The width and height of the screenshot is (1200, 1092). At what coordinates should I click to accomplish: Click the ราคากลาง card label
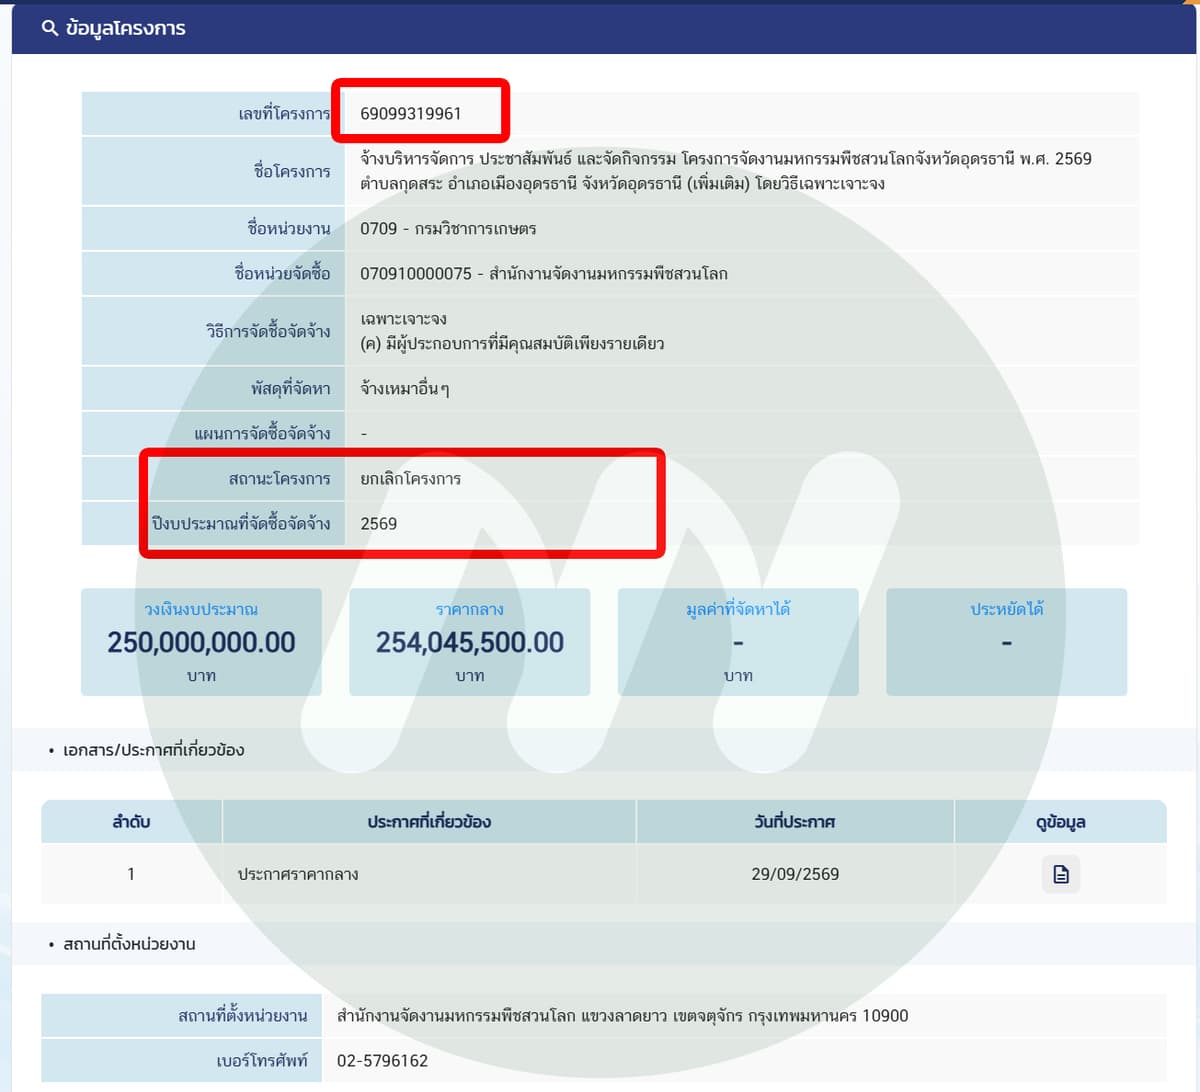(470, 609)
